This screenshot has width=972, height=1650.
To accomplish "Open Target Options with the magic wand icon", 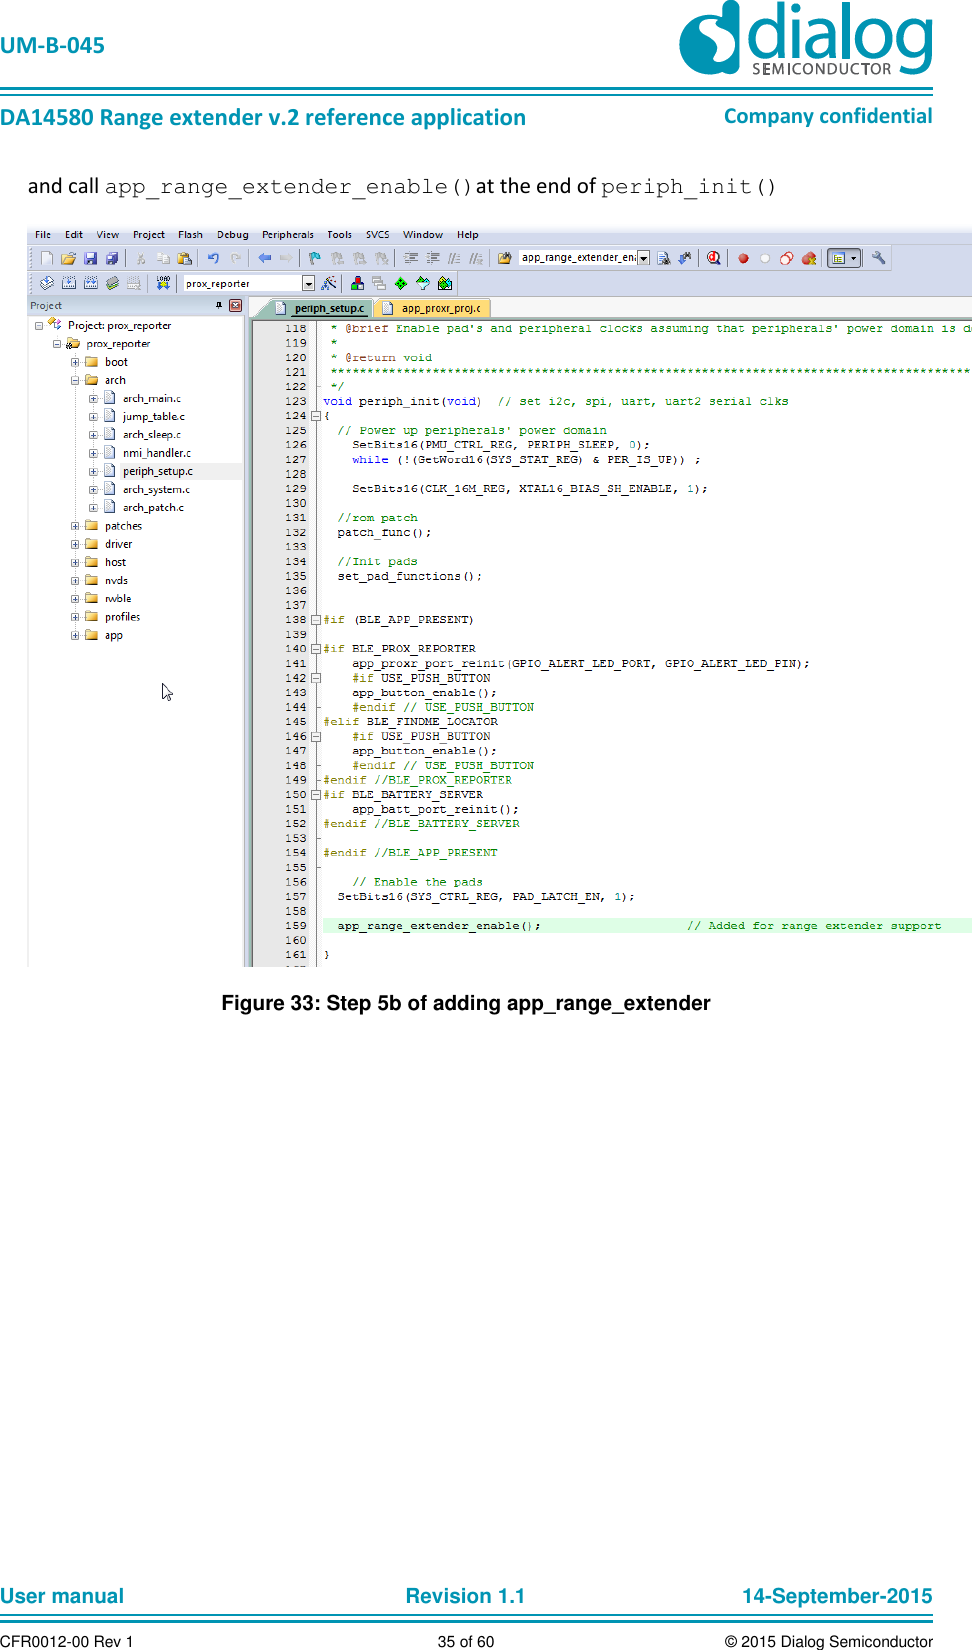I will tap(329, 283).
